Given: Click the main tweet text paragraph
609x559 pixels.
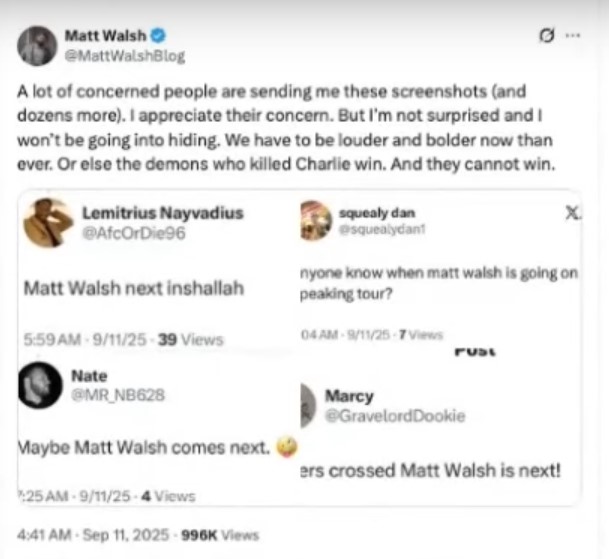Looking at the screenshot, I should 286,128.
